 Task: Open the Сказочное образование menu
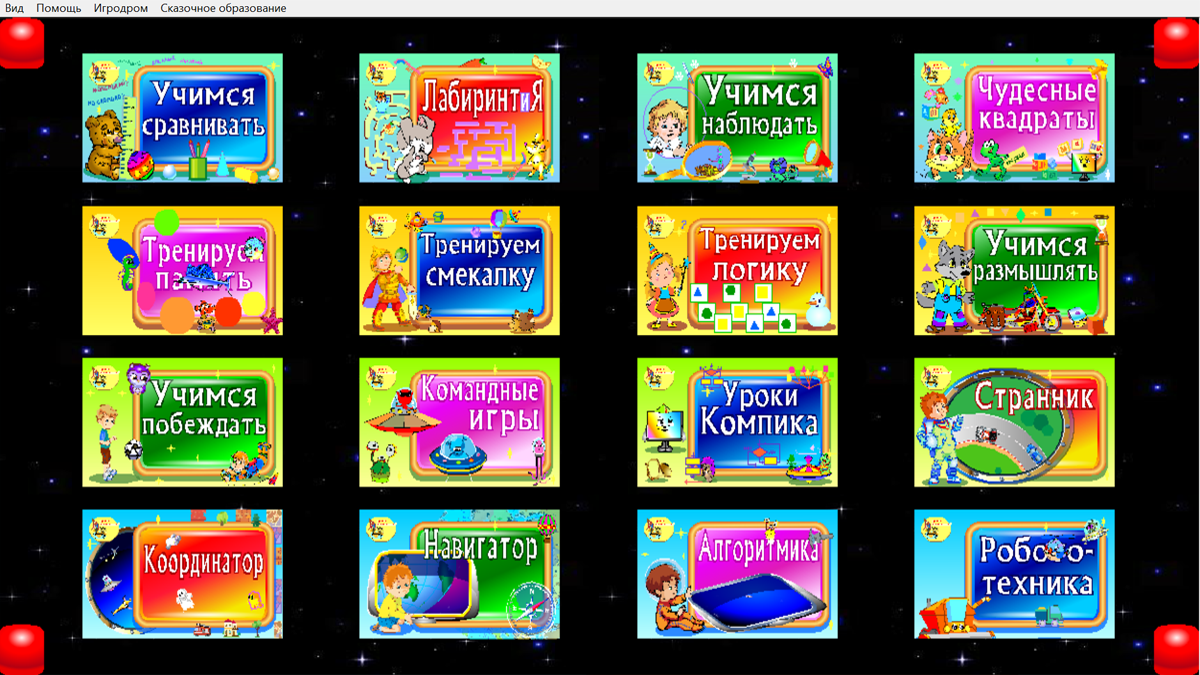click(x=221, y=8)
